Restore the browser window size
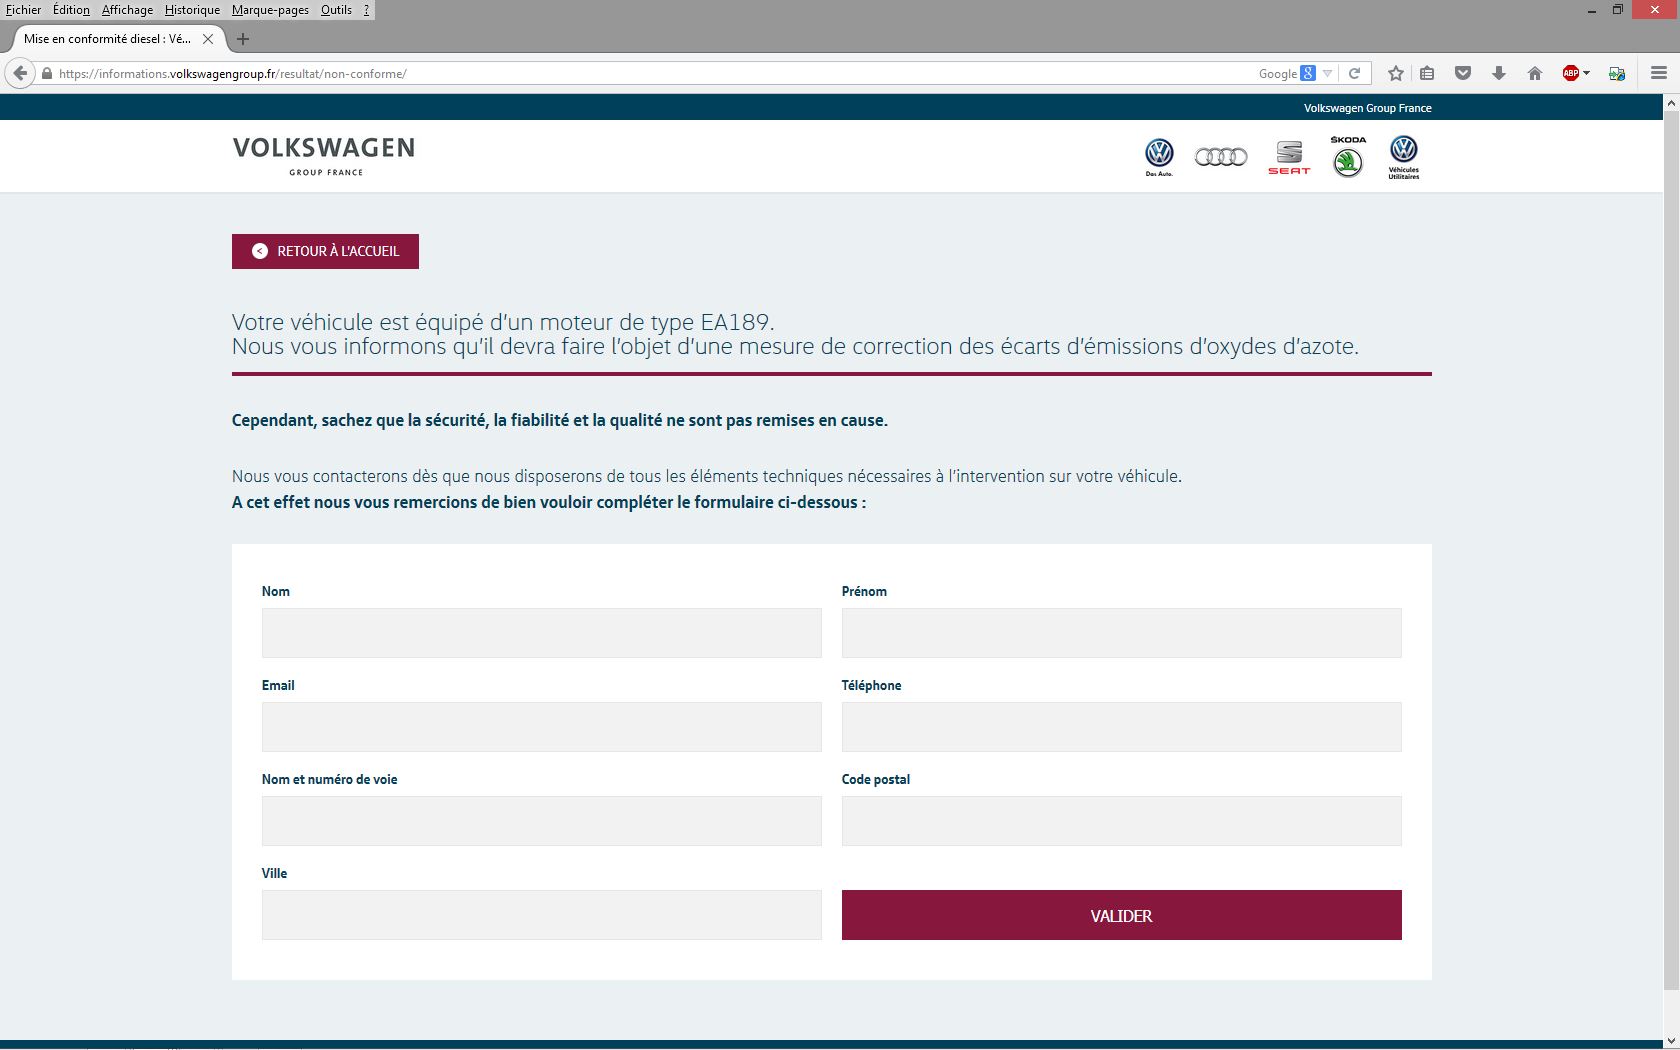Viewport: 1680px width, 1050px height. (x=1618, y=10)
